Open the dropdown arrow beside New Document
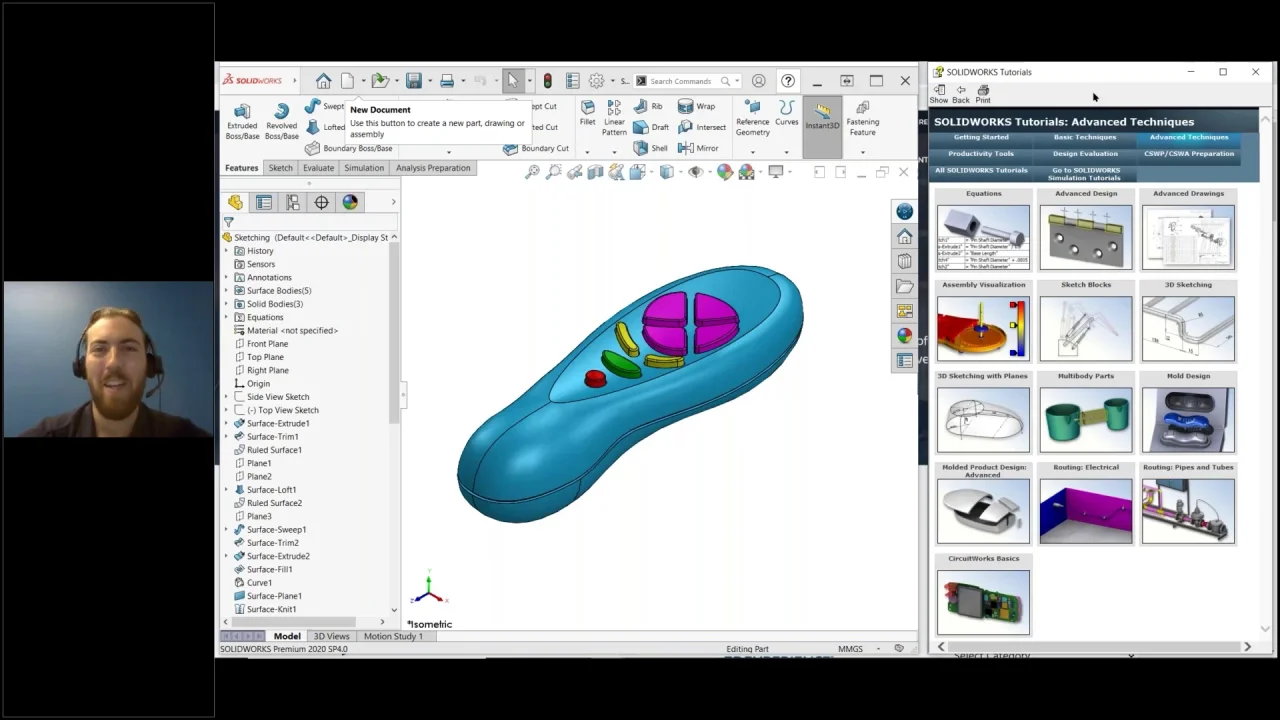This screenshot has height=720, width=1280. coord(362,81)
